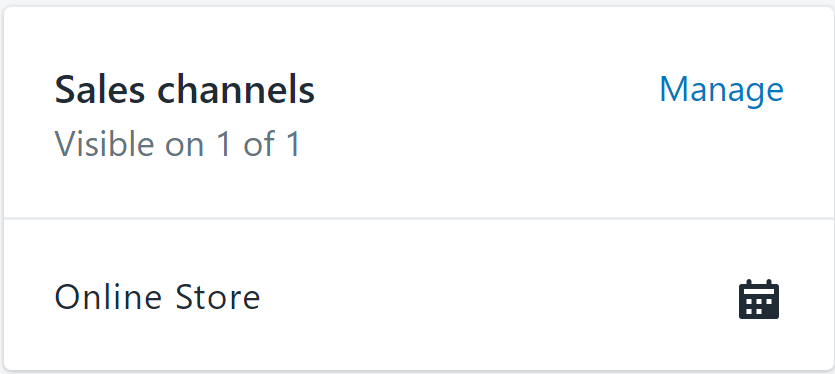Set publishing date using calendar icon
The height and width of the screenshot is (374, 835).
(759, 299)
